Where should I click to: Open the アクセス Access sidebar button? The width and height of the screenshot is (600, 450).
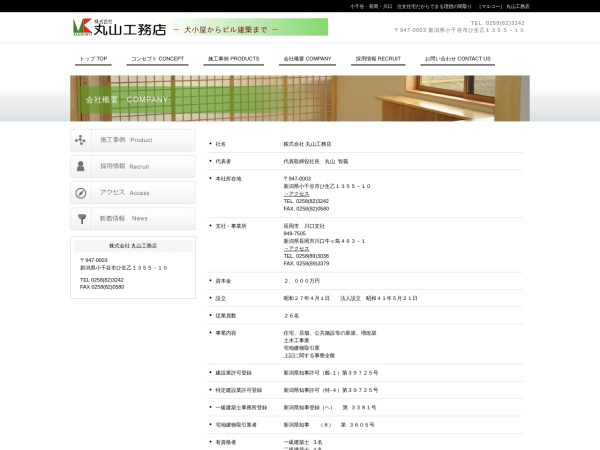[x=133, y=192]
